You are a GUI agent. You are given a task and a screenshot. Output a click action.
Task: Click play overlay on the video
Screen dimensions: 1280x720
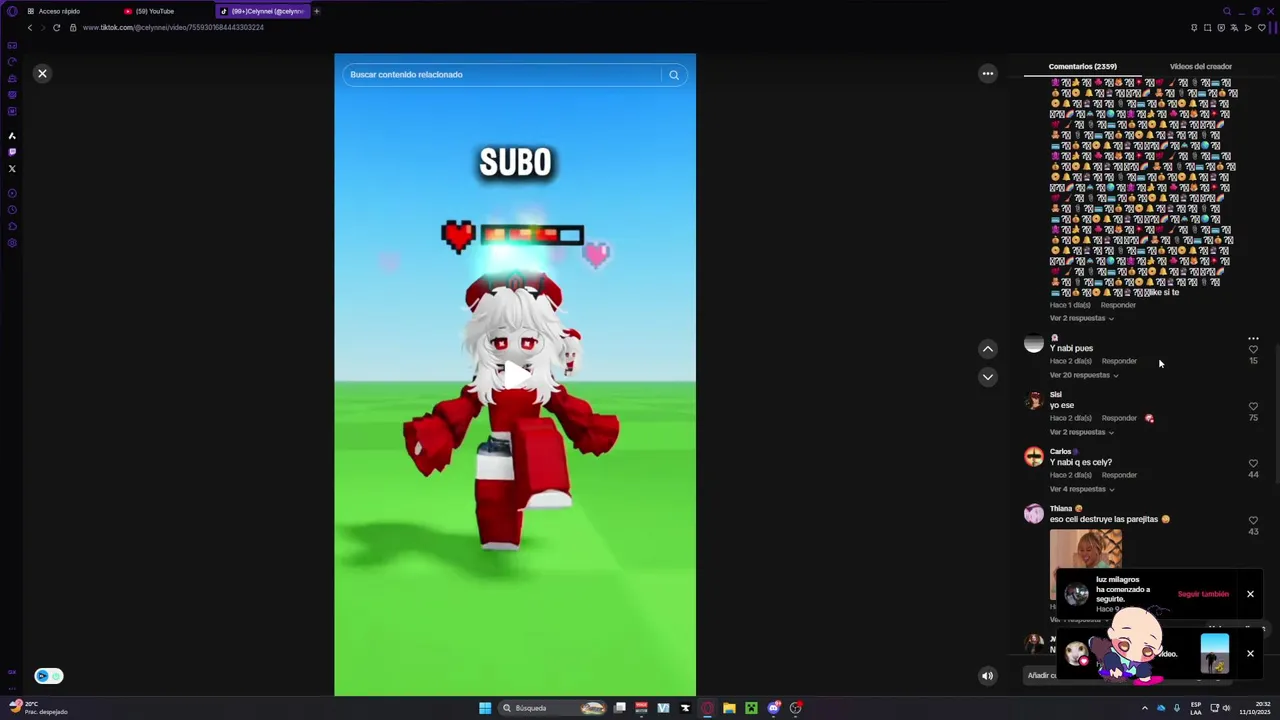pyautogui.click(x=515, y=374)
